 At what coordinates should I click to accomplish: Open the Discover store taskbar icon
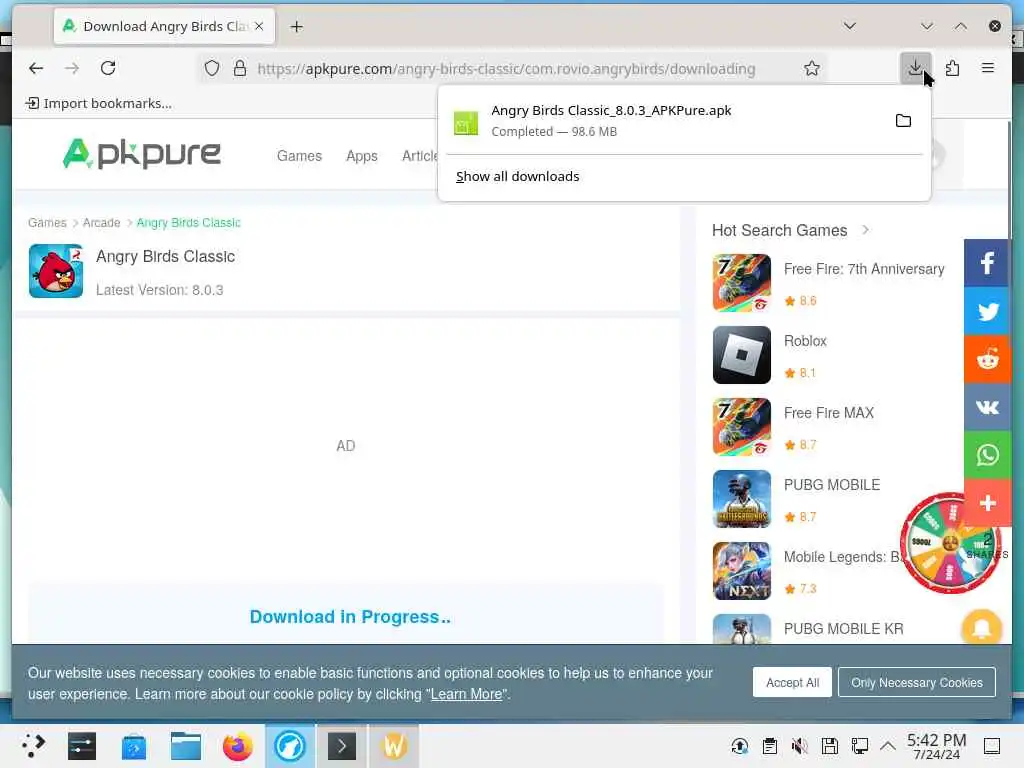pyautogui.click(x=134, y=746)
